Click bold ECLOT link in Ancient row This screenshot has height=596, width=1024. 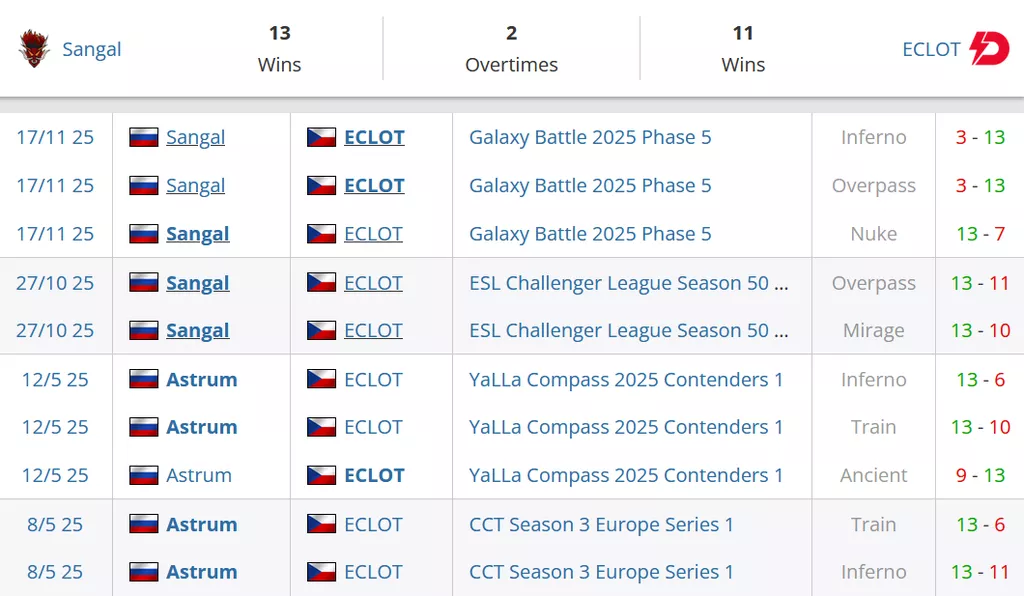tap(374, 476)
